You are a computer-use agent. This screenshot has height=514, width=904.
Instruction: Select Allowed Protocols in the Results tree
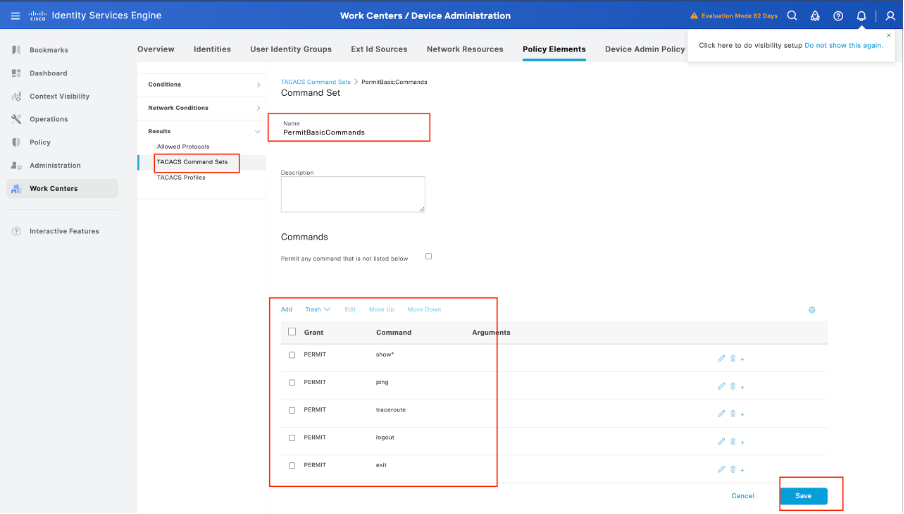click(183, 146)
